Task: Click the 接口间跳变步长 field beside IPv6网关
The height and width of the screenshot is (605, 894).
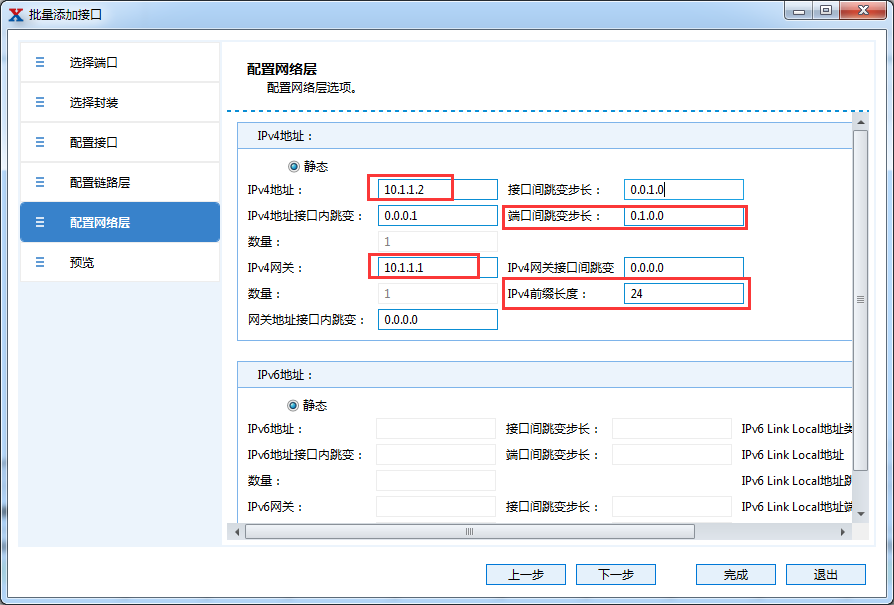Action: click(x=672, y=506)
